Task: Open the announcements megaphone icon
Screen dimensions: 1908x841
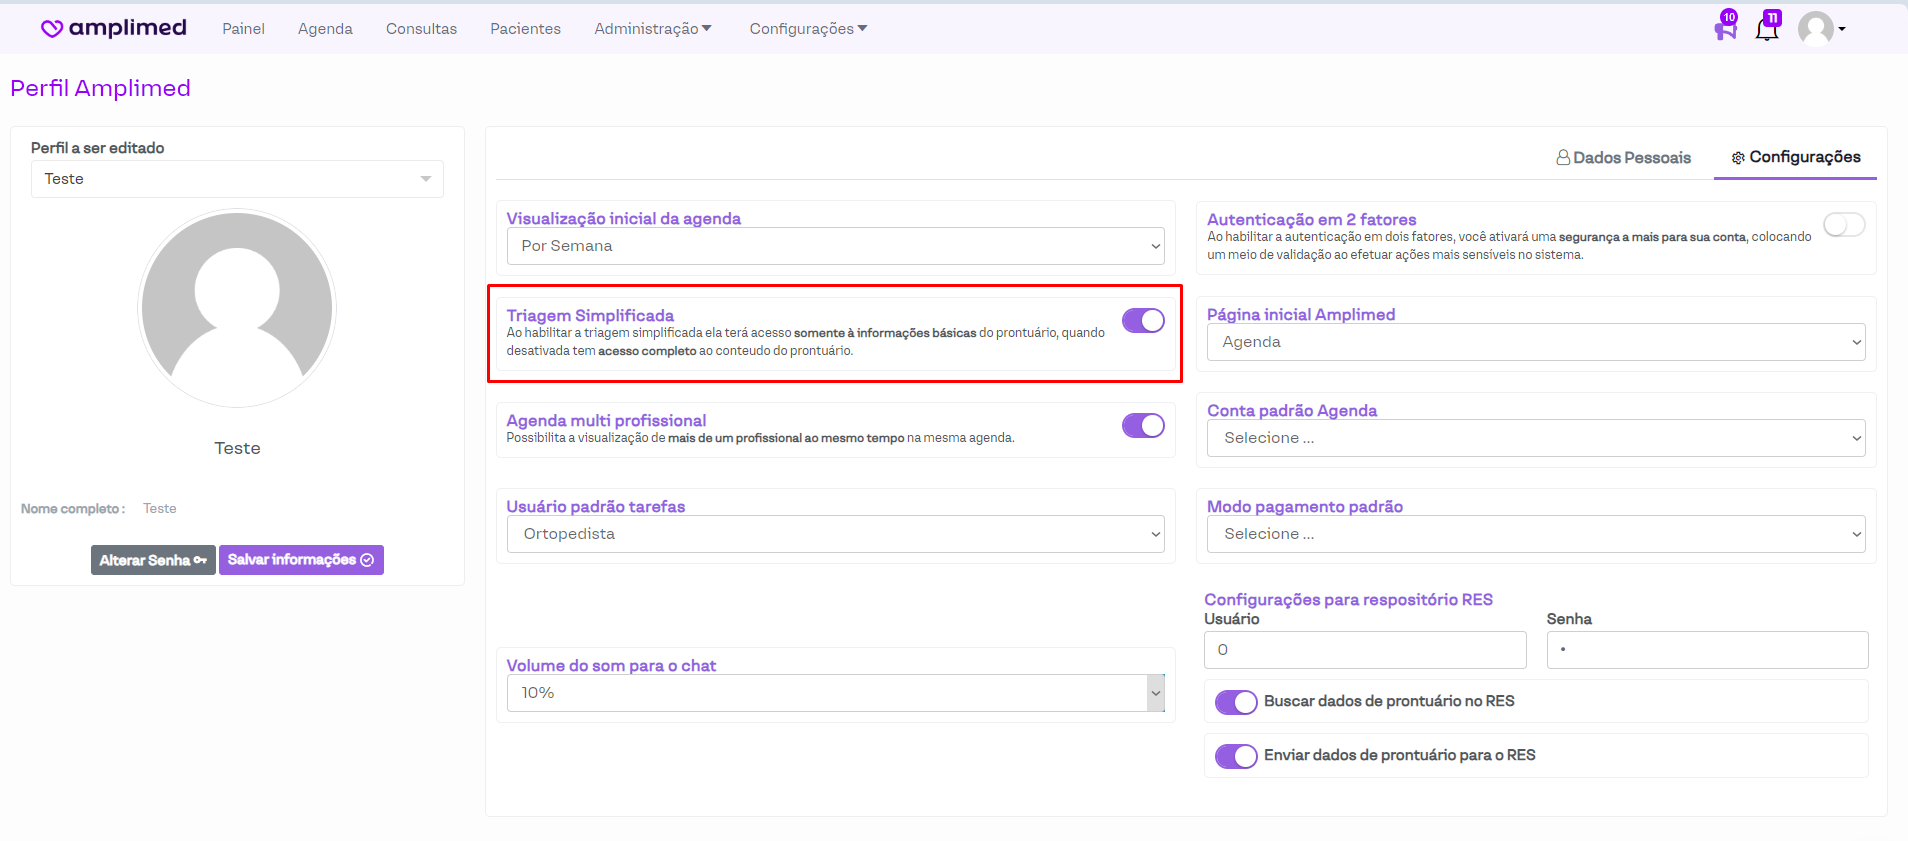Action: [1725, 29]
